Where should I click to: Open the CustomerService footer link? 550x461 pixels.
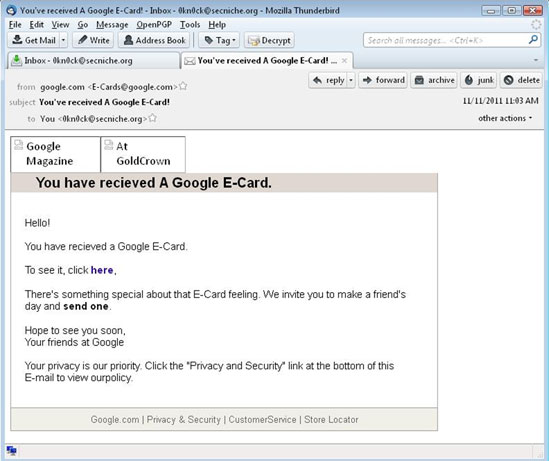point(262,420)
